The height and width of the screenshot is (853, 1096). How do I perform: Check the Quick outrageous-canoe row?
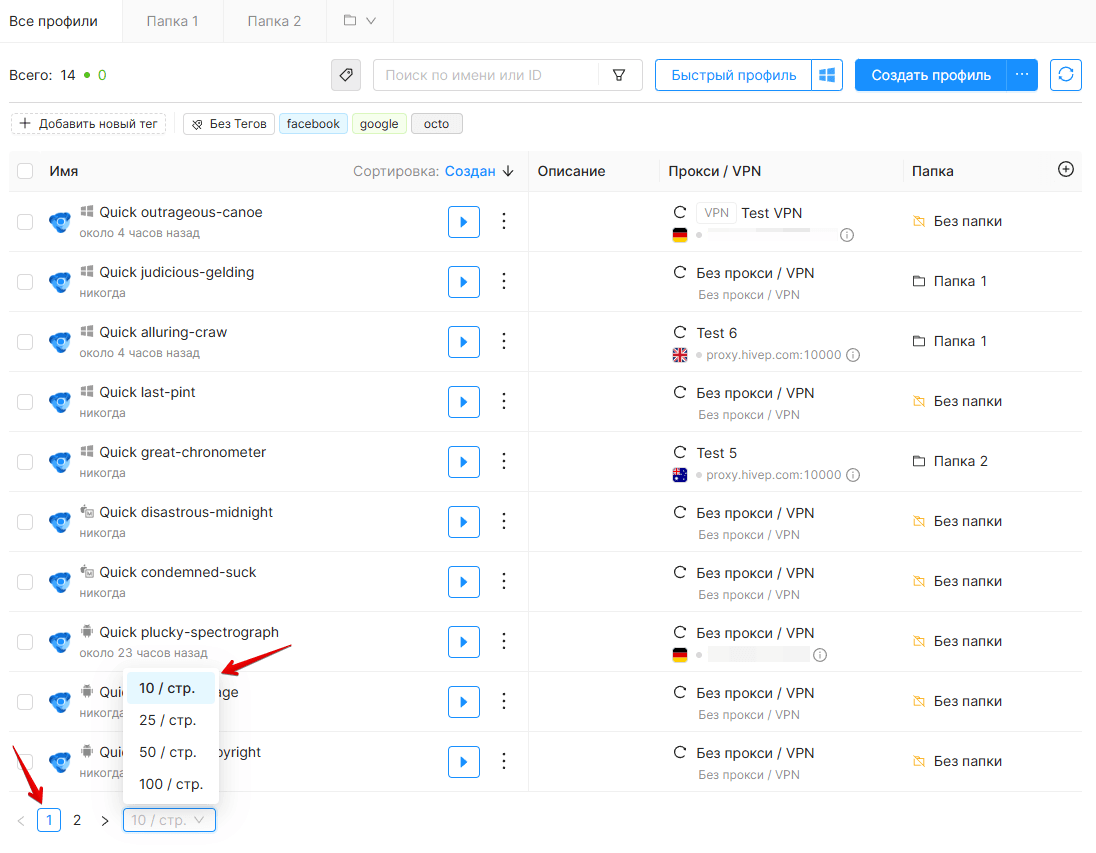[25, 222]
